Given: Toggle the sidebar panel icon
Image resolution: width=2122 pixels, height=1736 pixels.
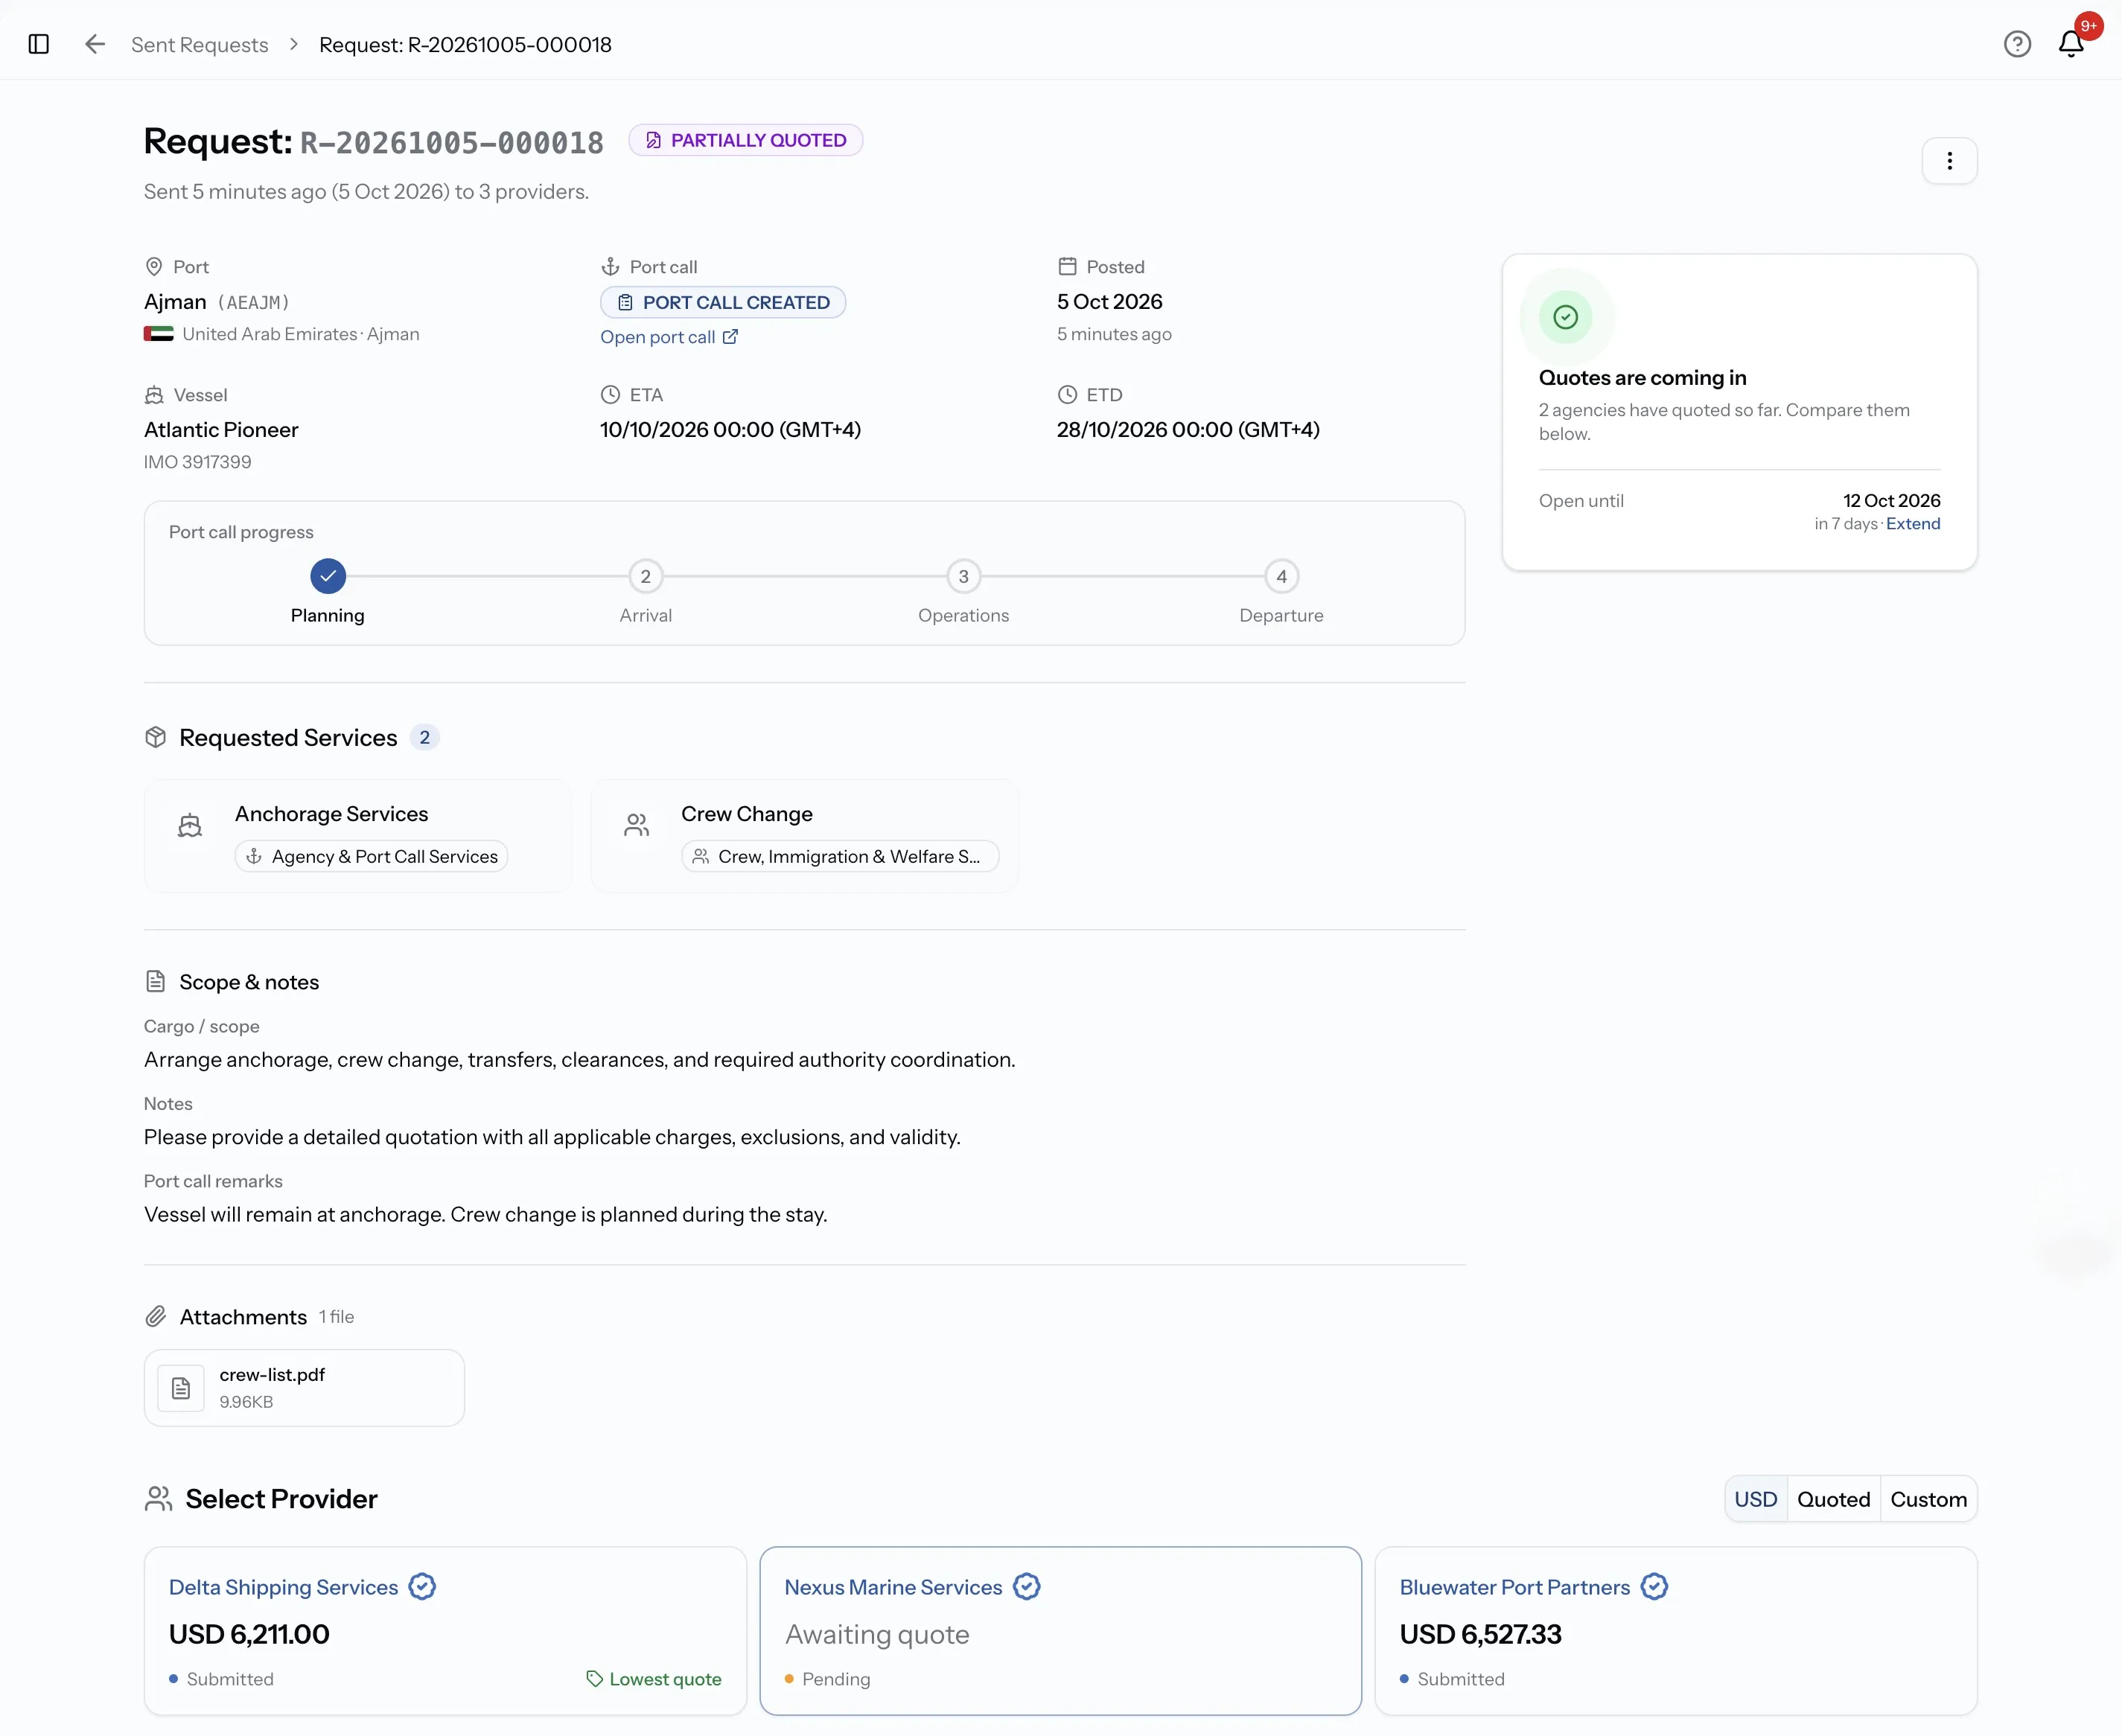Looking at the screenshot, I should coord(39,44).
